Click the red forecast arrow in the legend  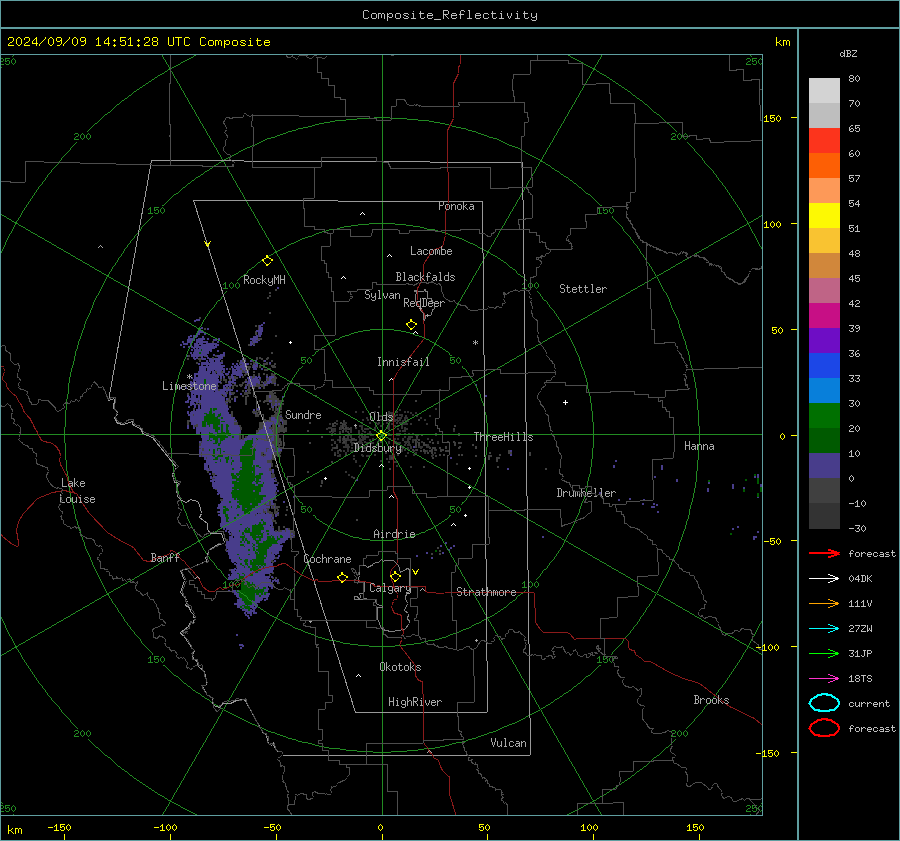pyautogui.click(x=824, y=553)
